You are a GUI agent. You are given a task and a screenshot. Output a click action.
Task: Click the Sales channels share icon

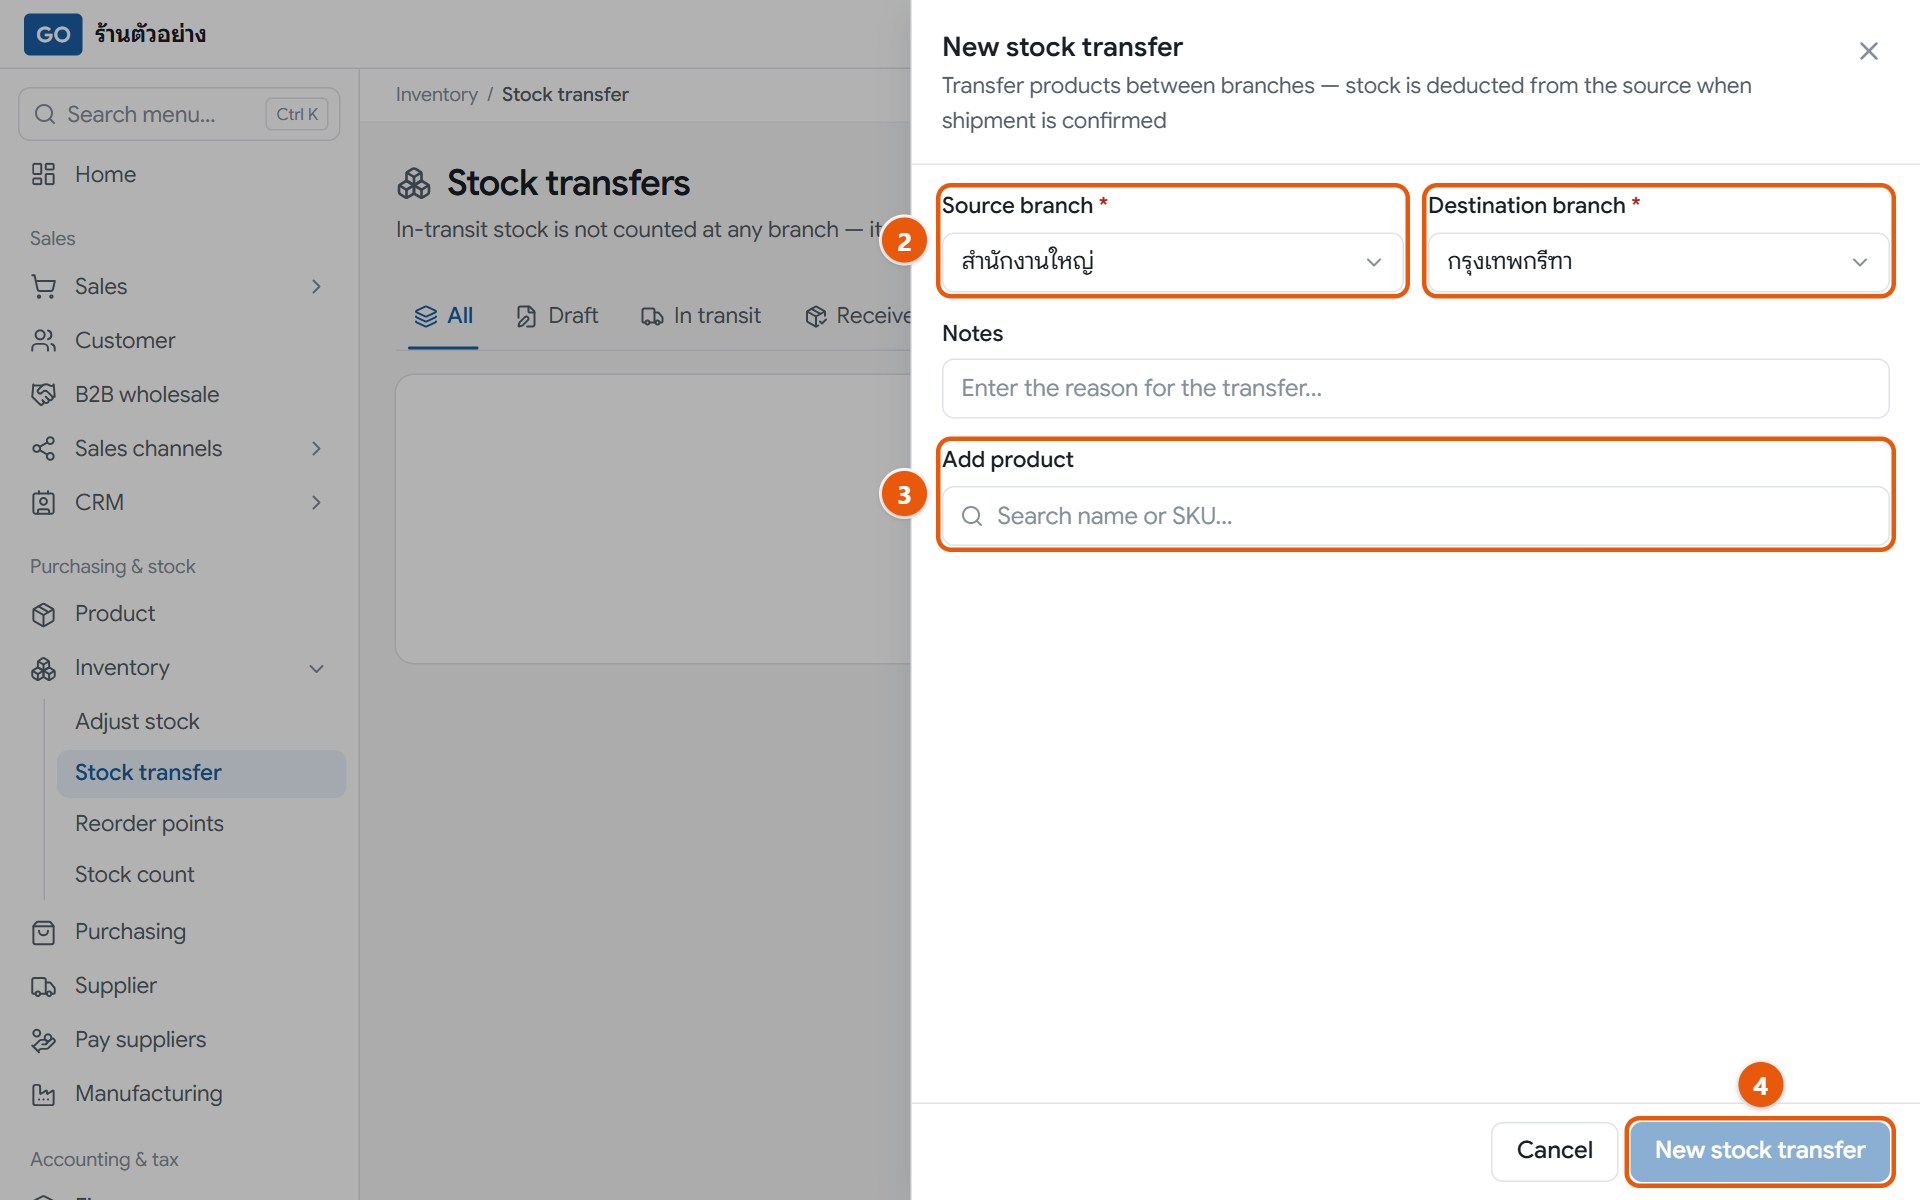click(x=43, y=449)
